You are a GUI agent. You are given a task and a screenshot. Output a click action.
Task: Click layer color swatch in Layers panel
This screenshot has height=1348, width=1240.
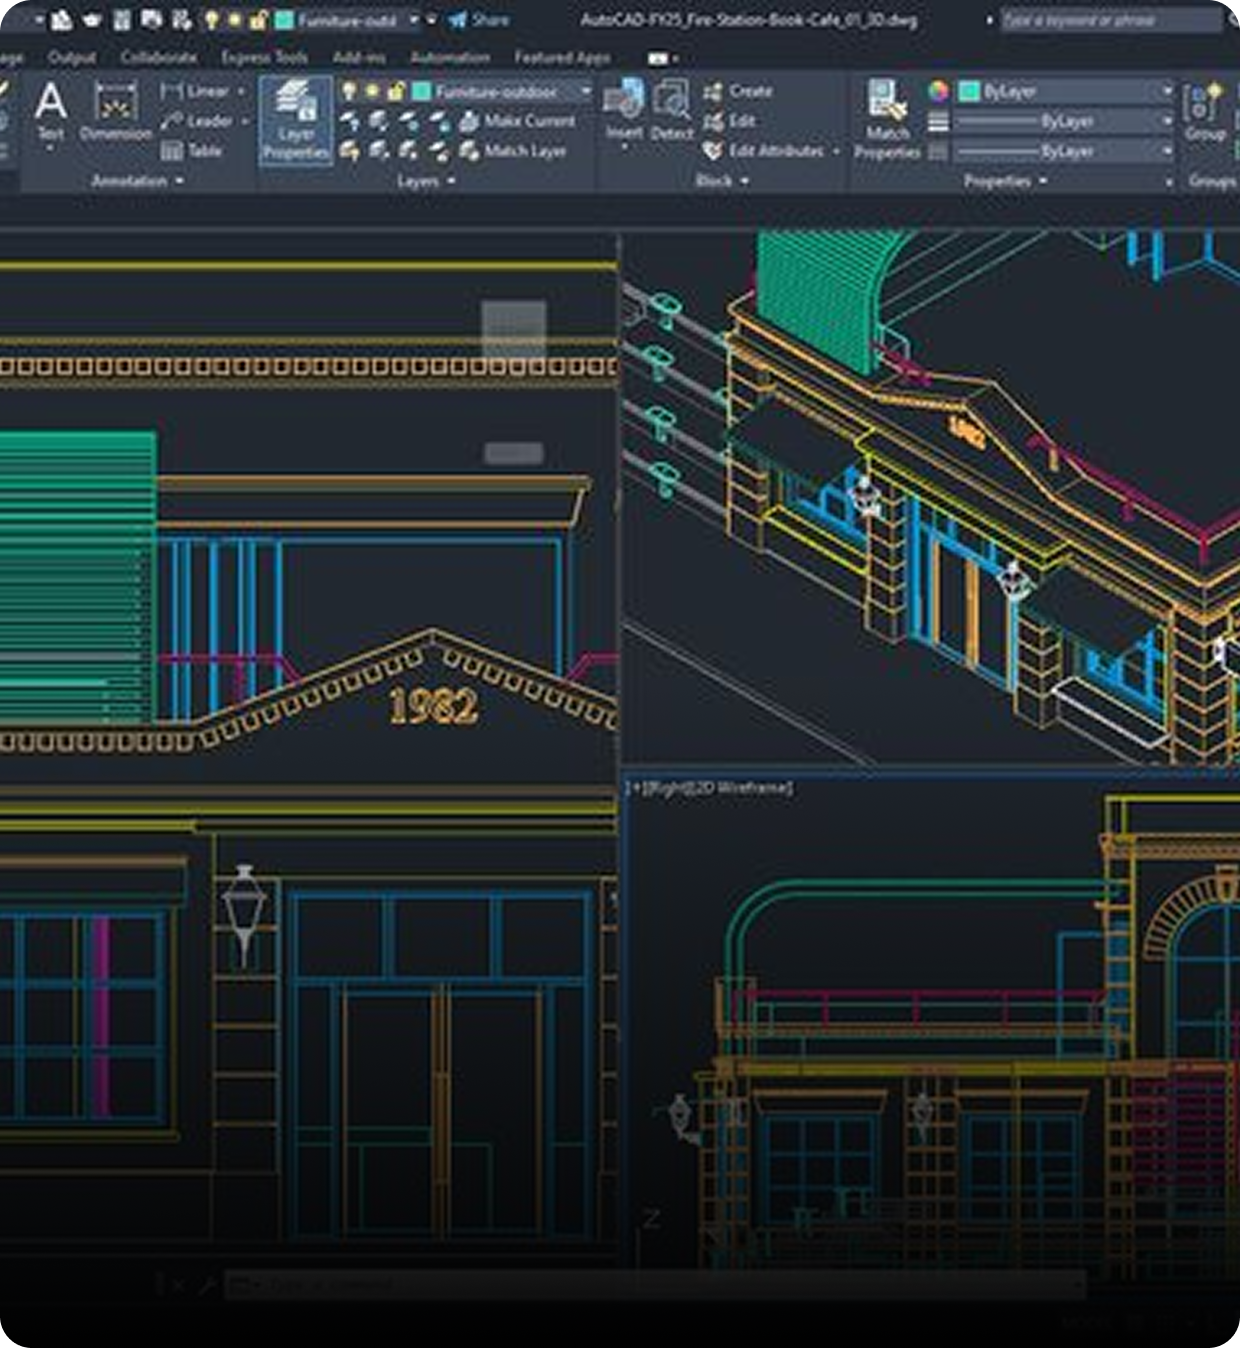[422, 92]
